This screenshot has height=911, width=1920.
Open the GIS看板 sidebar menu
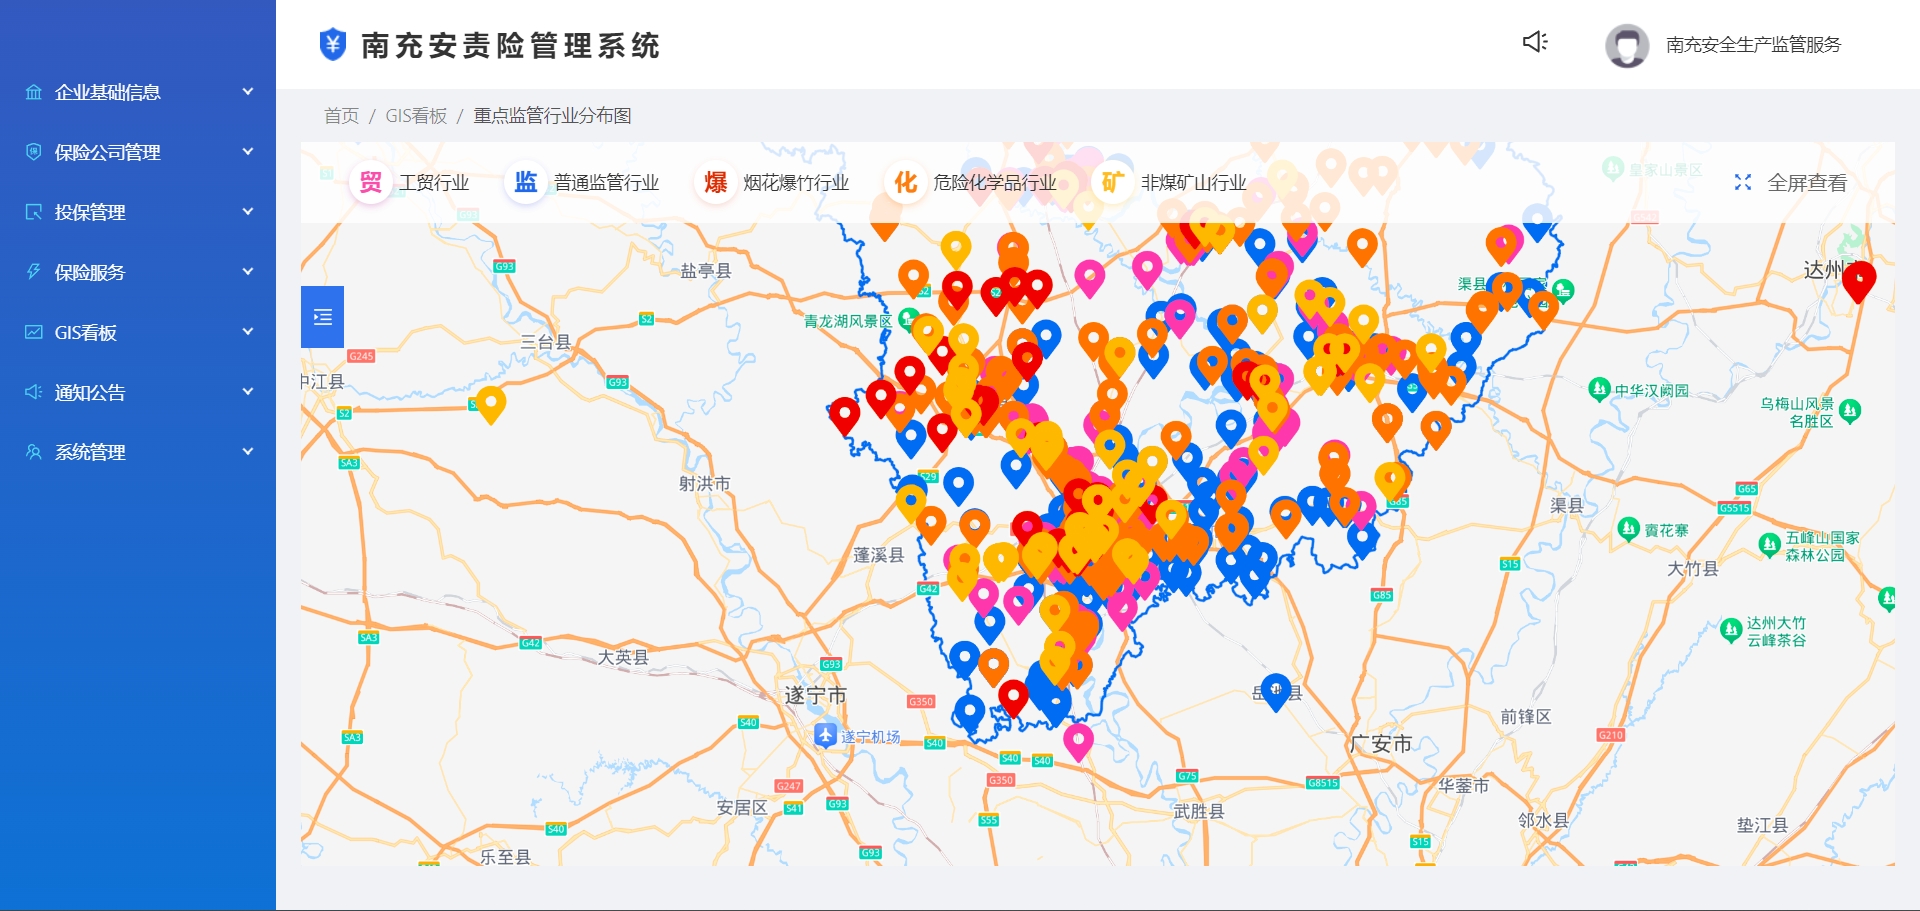click(86, 332)
